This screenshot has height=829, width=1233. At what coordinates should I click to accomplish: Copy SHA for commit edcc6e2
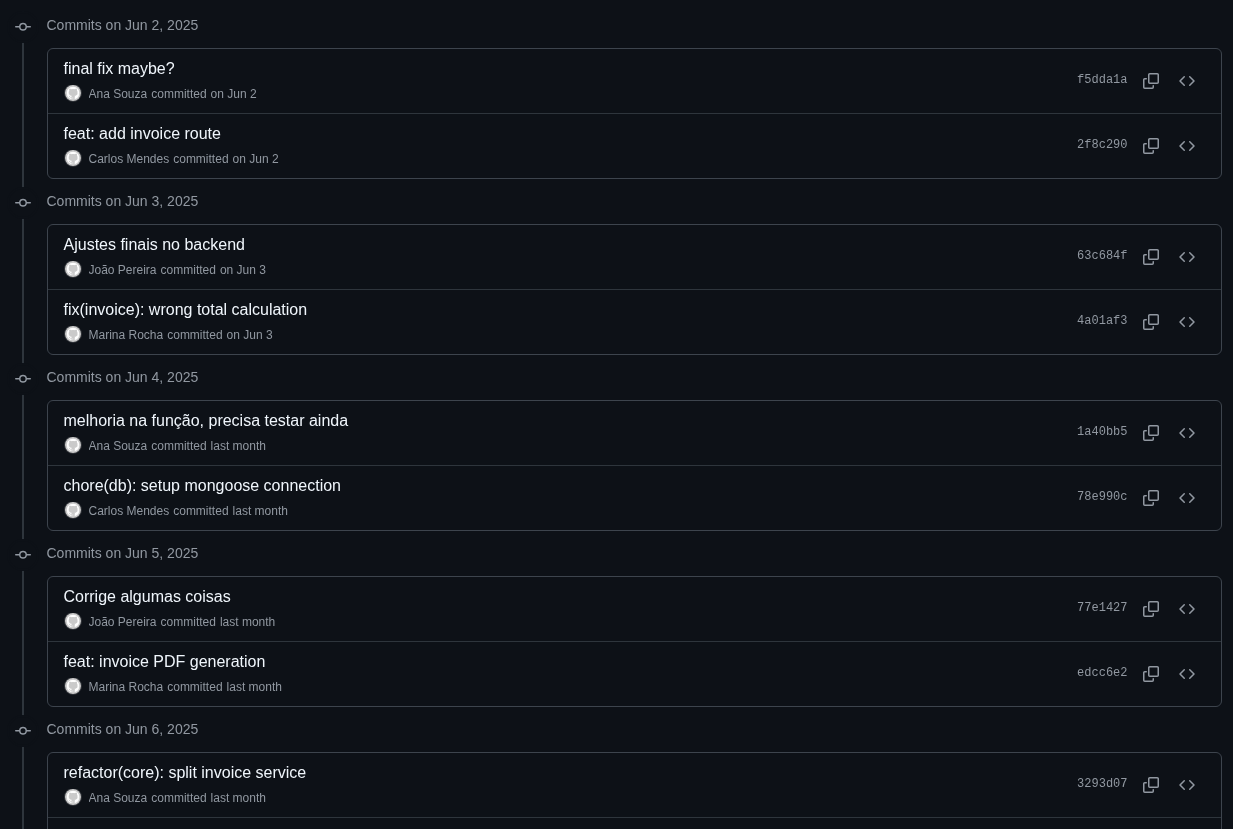click(1151, 674)
